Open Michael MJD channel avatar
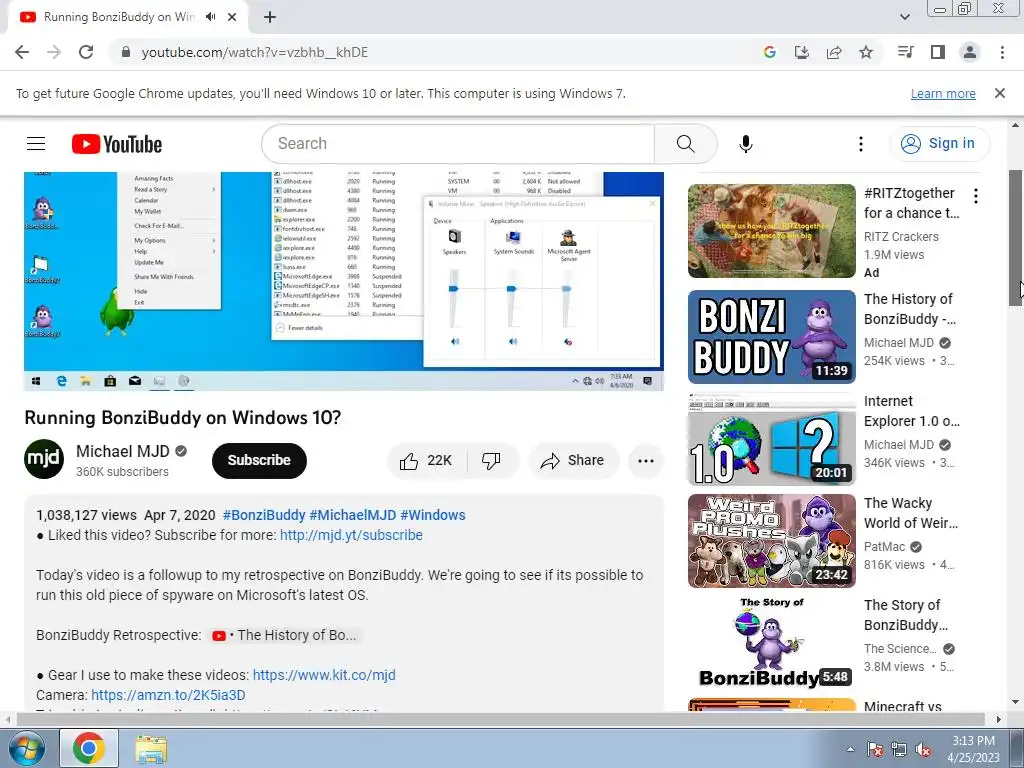Screen dimensions: 1024x768 [x=44, y=459]
